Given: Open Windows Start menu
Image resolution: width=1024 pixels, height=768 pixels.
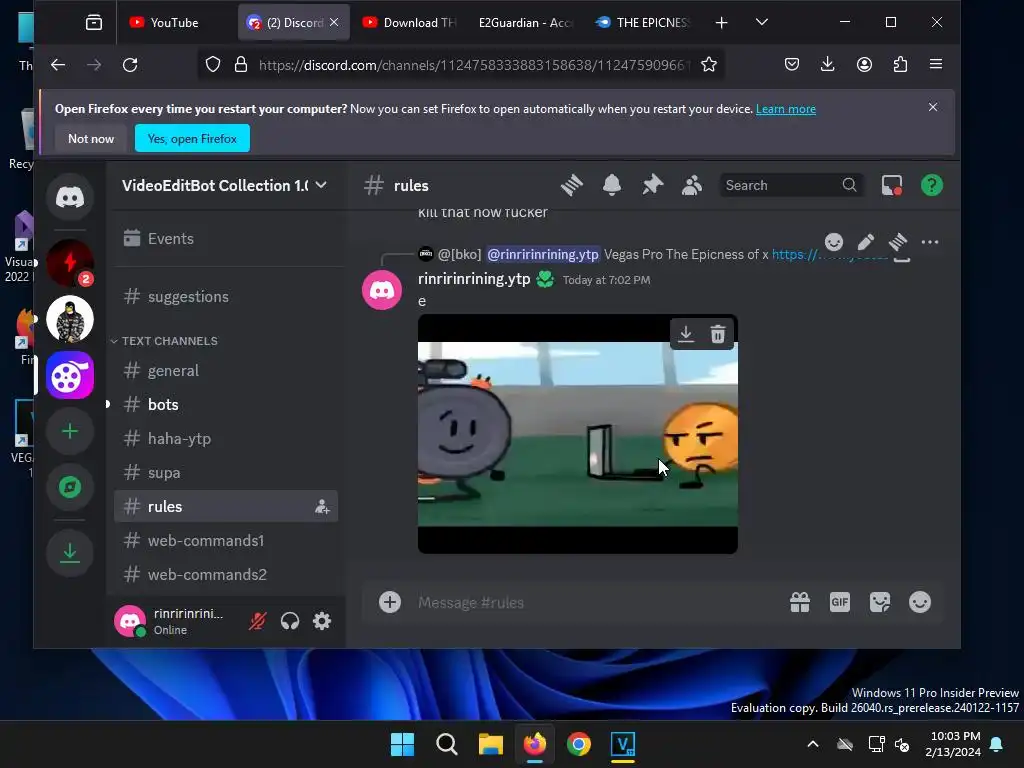Looking at the screenshot, I should 402,744.
